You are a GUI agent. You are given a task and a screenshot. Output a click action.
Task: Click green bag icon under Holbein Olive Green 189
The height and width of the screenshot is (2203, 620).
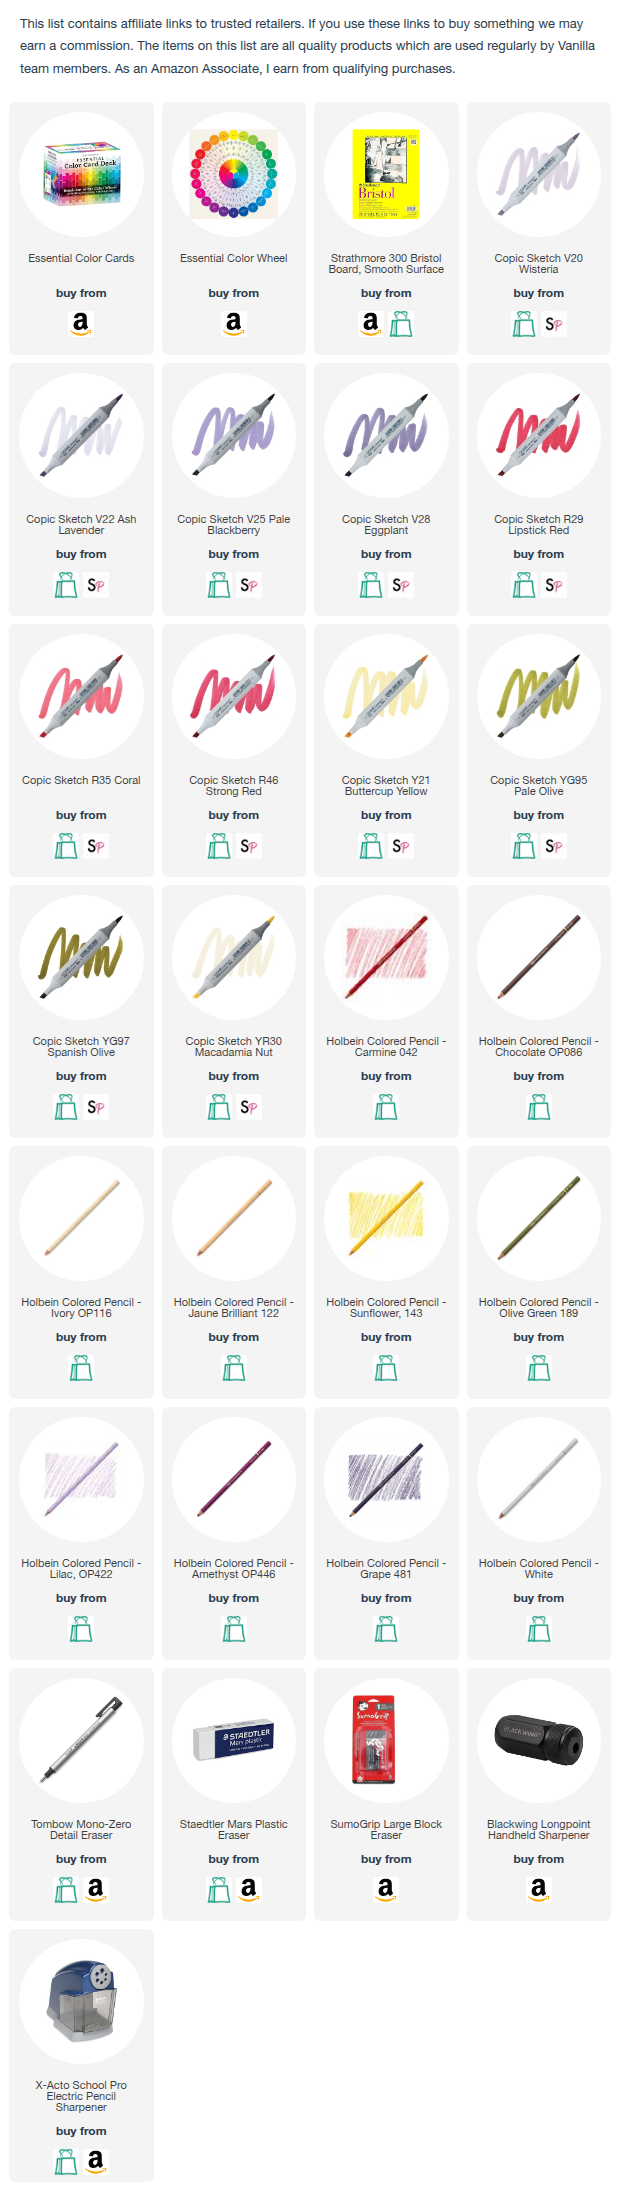538,1368
